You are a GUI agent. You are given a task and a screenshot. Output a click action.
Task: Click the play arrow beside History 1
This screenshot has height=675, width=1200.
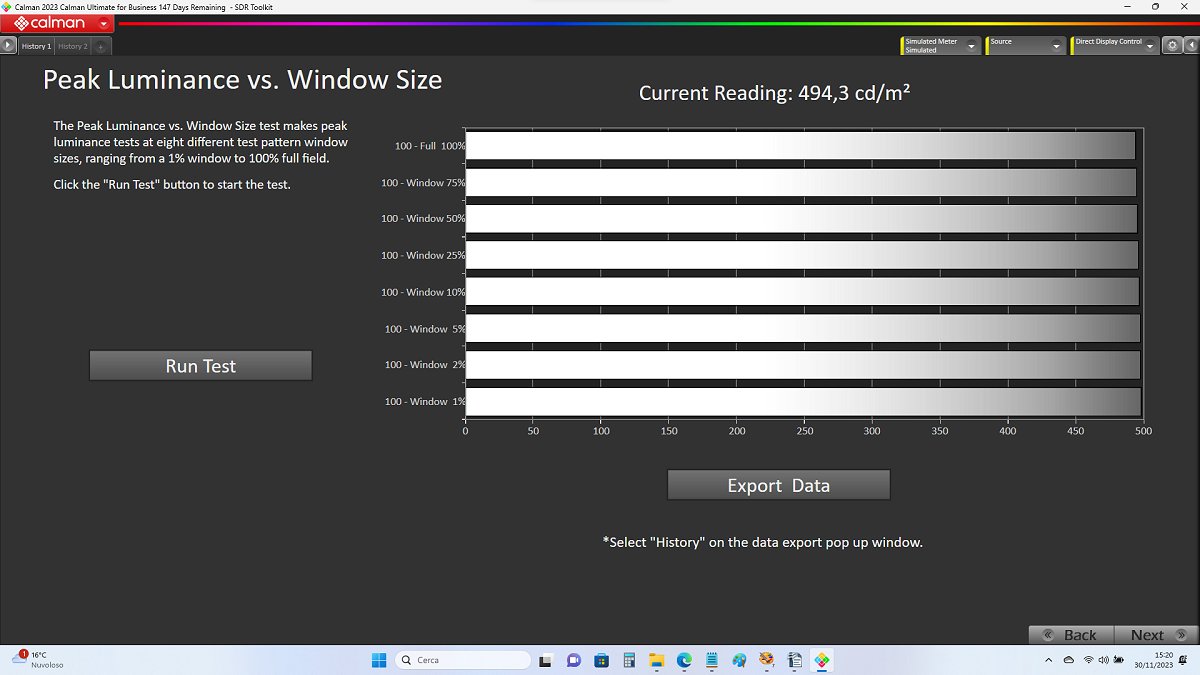(x=9, y=46)
